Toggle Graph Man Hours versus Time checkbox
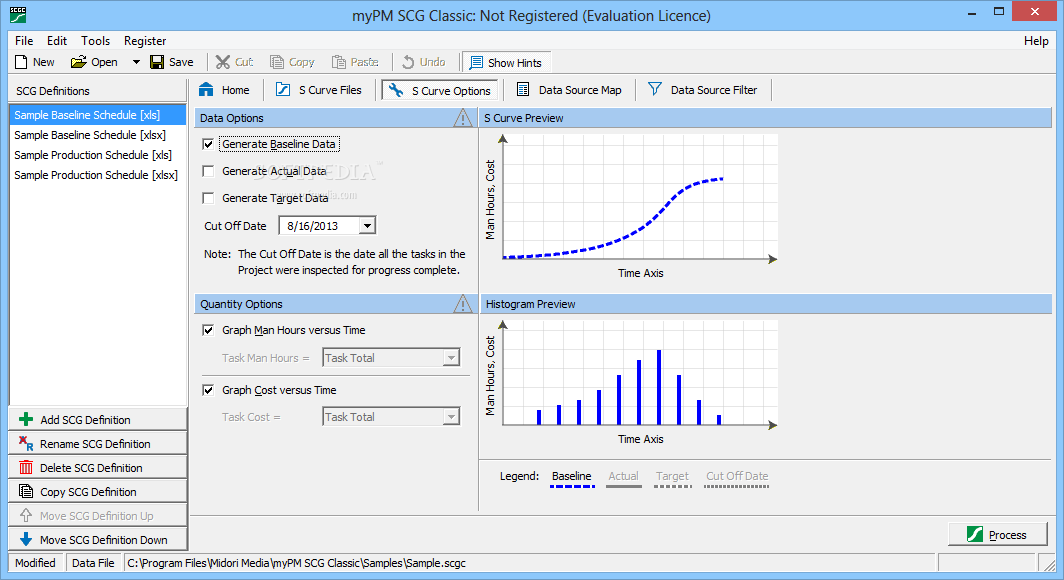This screenshot has height=580, width=1064. click(x=208, y=330)
